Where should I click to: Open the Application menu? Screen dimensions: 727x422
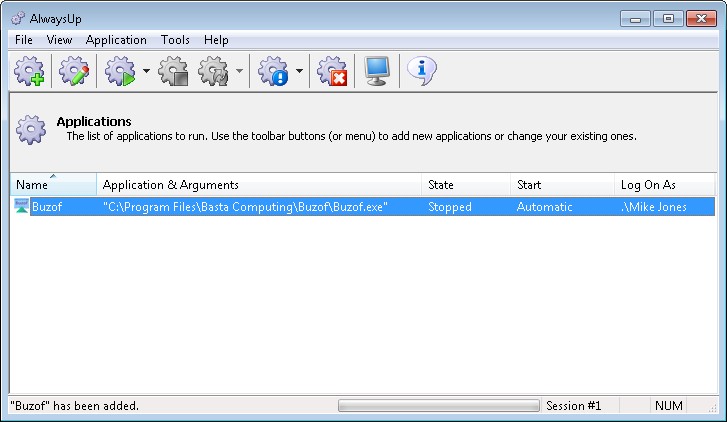pos(116,40)
